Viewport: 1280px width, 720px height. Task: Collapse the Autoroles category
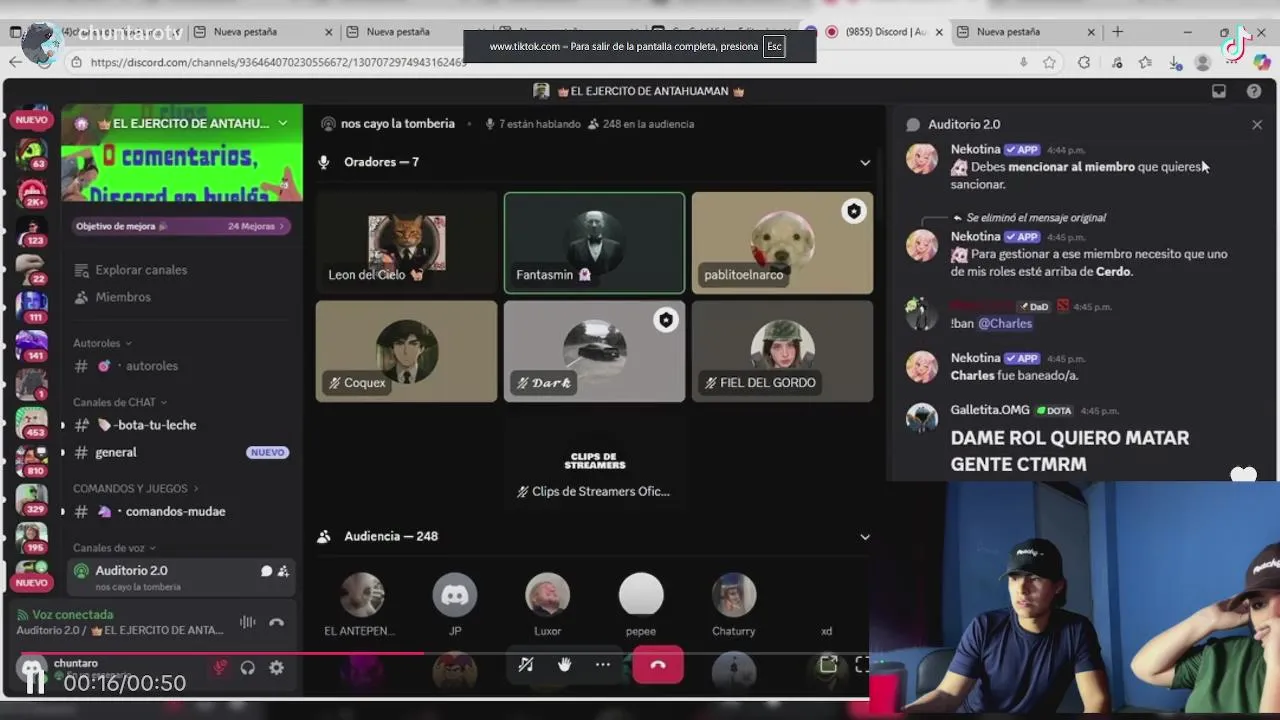(102, 343)
